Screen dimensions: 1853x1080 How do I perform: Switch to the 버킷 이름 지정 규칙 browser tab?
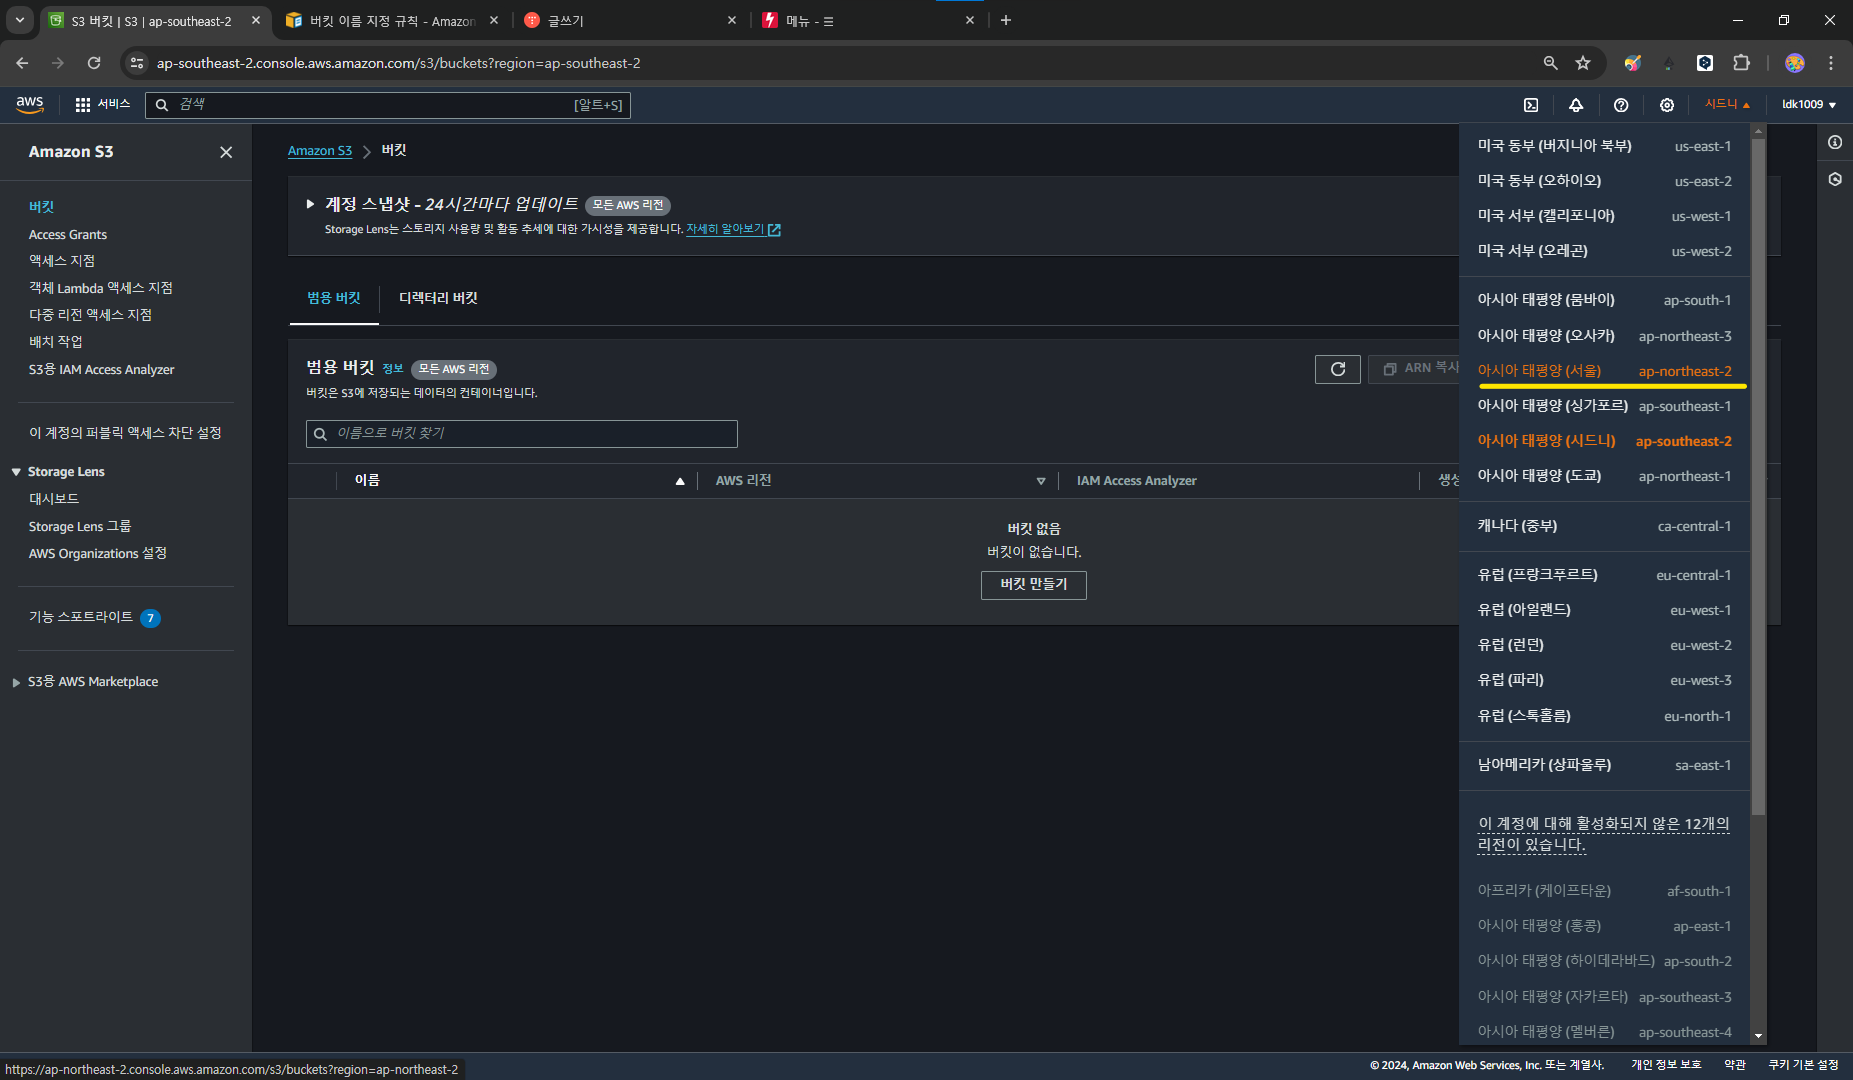point(392,20)
